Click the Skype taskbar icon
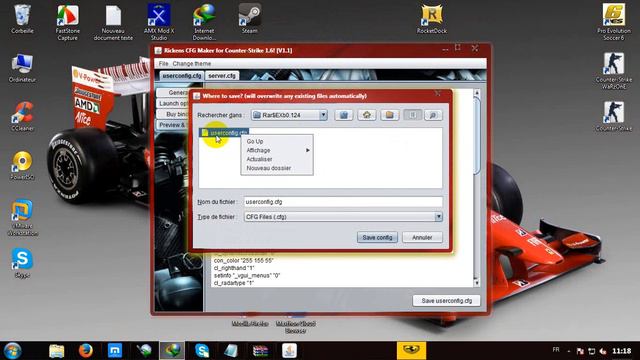Image resolution: width=640 pixels, height=360 pixels. (x=202, y=351)
